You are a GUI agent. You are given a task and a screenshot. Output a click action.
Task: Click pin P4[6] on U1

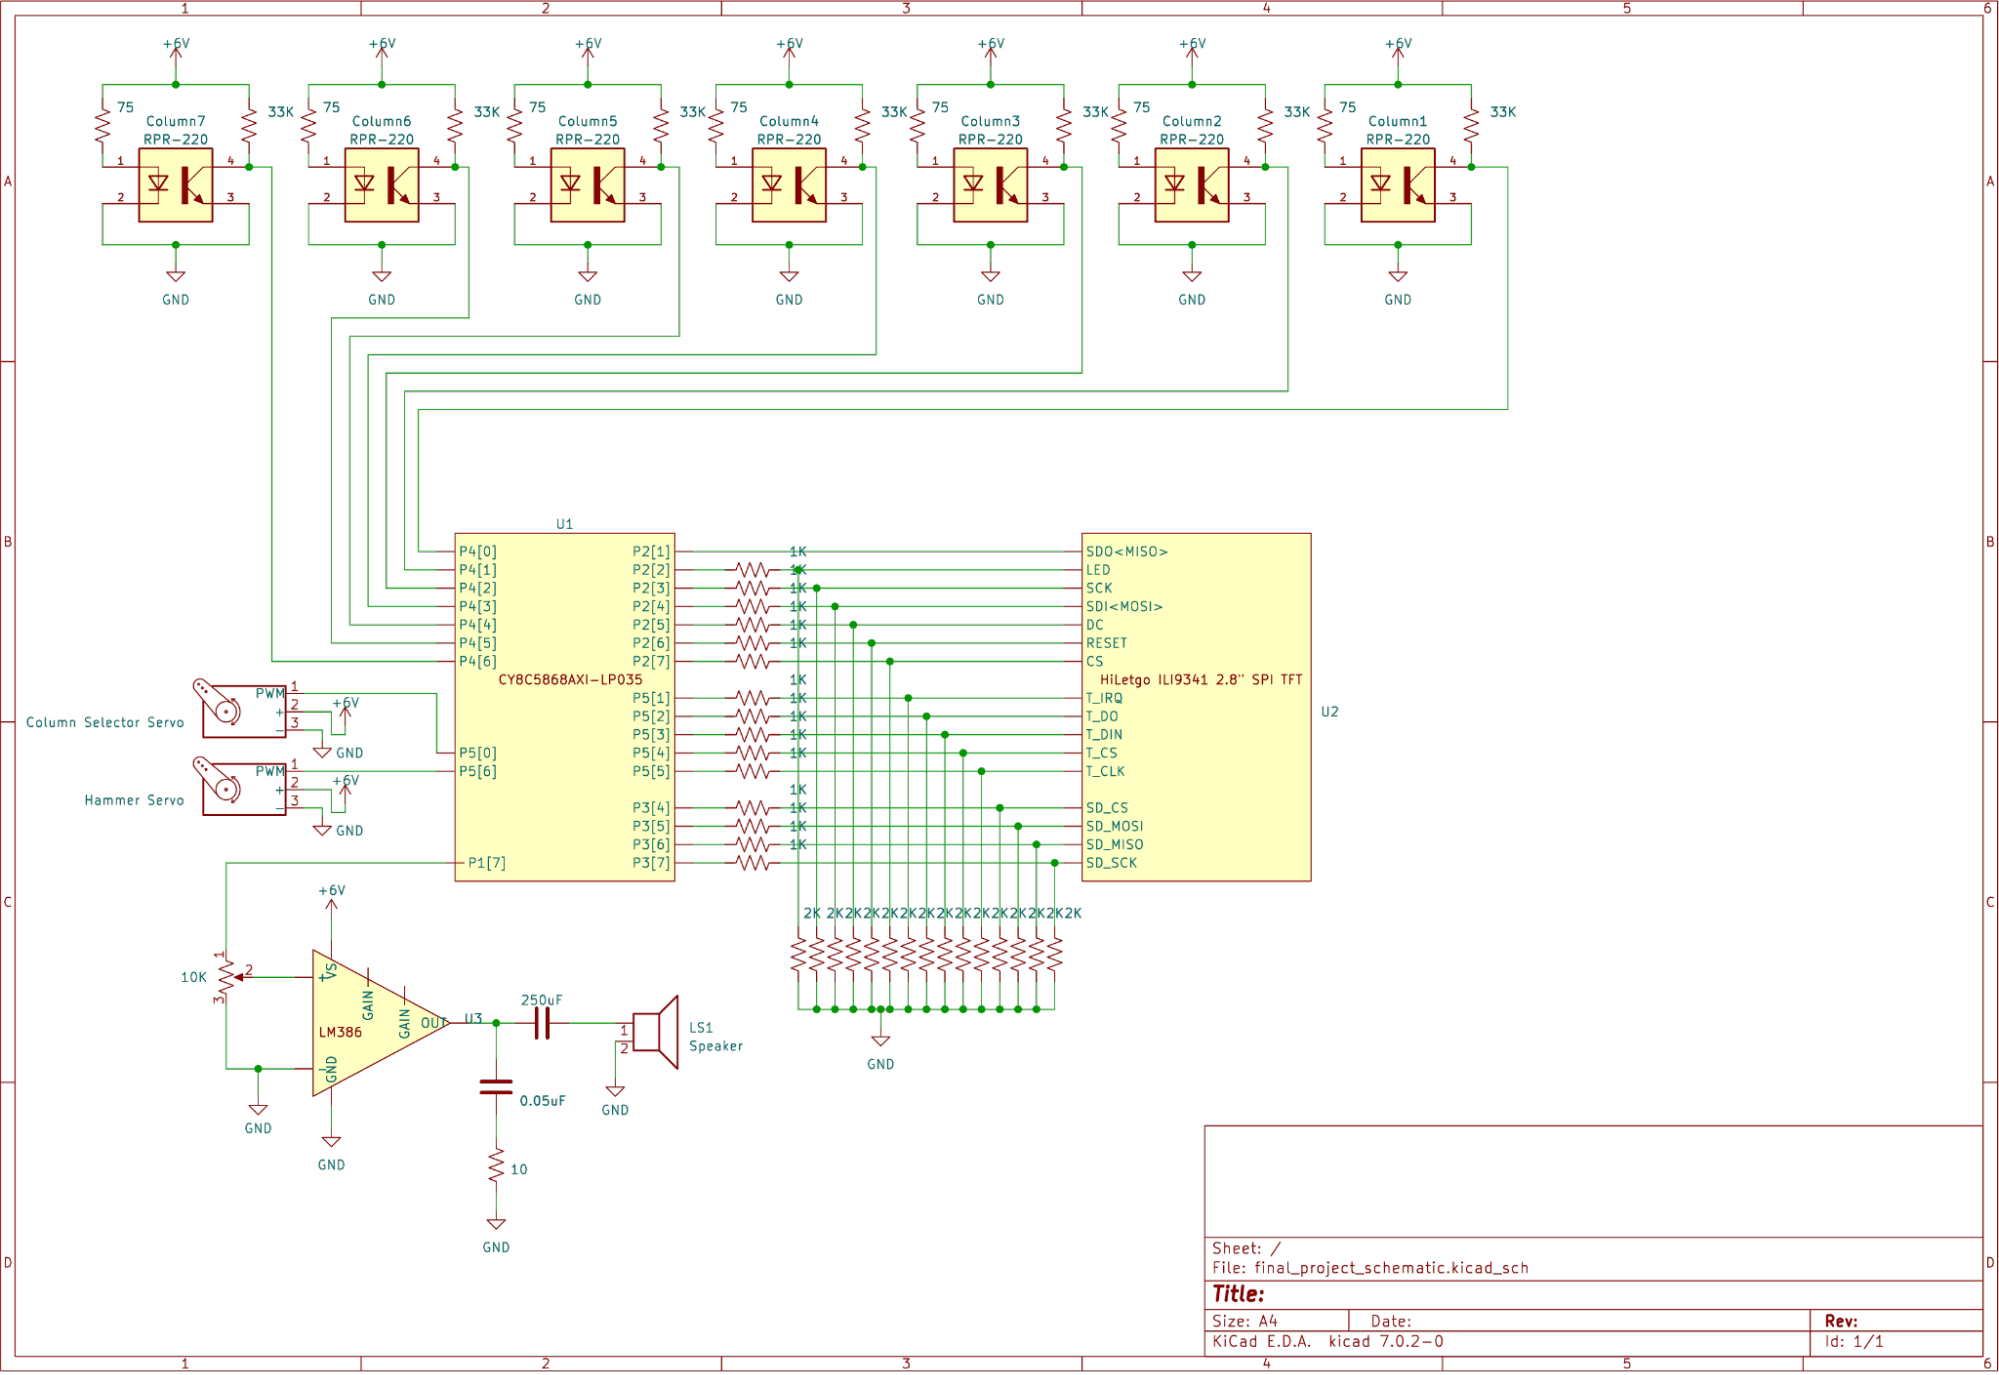point(477,661)
